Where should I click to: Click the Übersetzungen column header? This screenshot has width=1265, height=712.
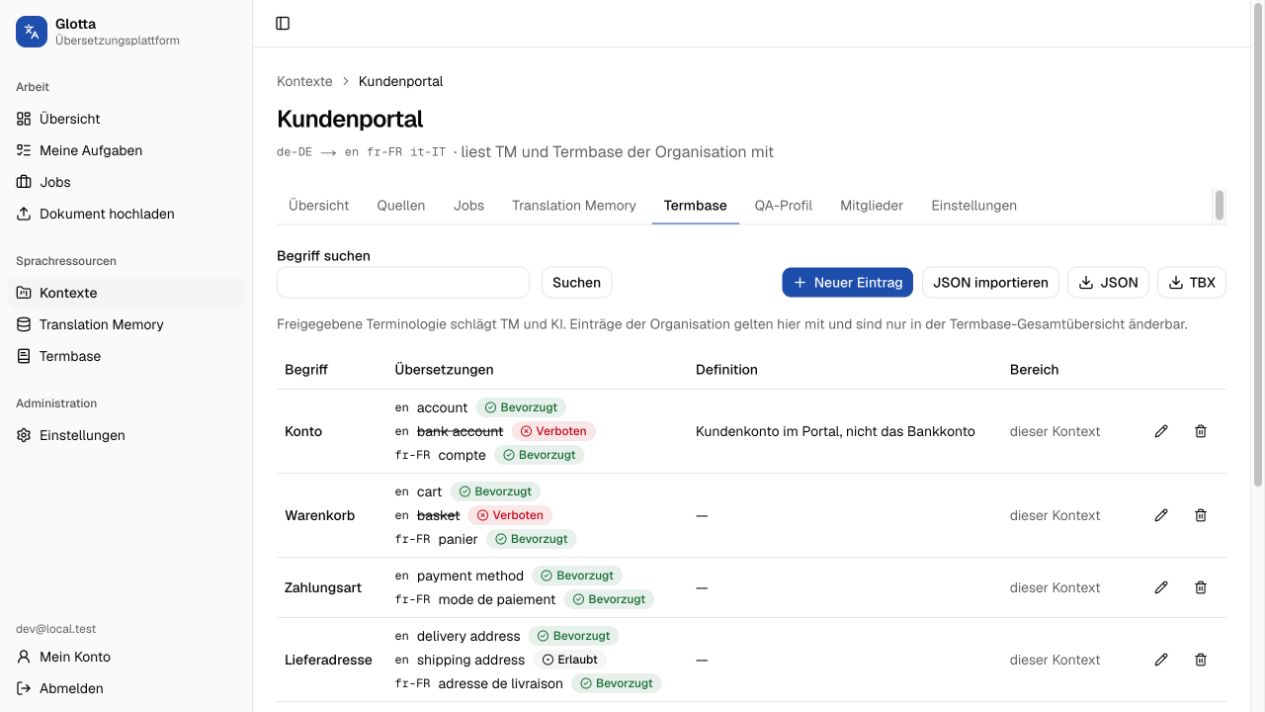point(444,369)
